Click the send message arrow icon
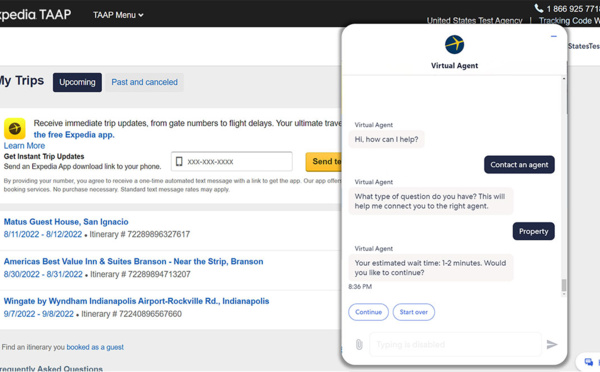The image size is (600, 372). 552,344
